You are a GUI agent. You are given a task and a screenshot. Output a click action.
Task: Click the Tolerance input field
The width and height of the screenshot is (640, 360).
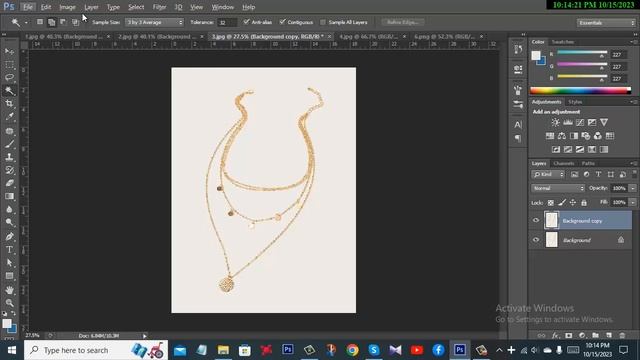click(x=226, y=22)
